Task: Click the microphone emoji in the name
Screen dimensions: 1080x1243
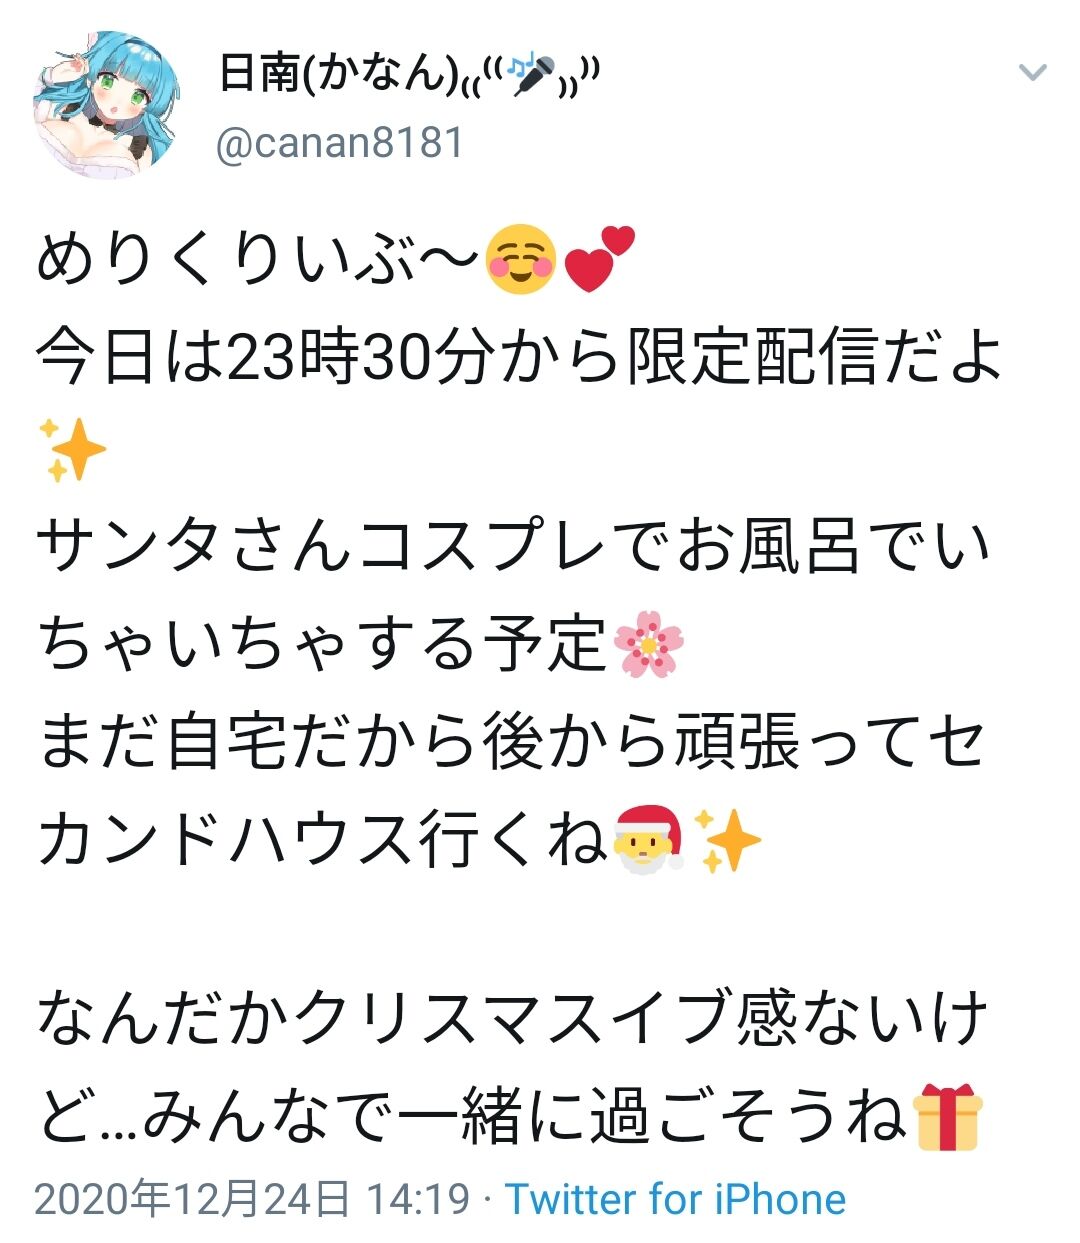Action: click(531, 74)
